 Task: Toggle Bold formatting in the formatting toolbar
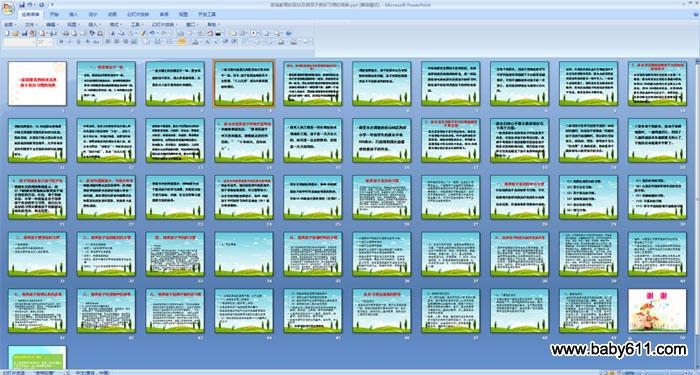point(61,42)
